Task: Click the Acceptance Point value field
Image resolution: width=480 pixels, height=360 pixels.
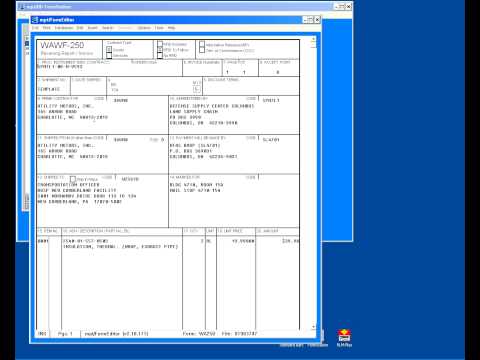Action: coord(279,72)
